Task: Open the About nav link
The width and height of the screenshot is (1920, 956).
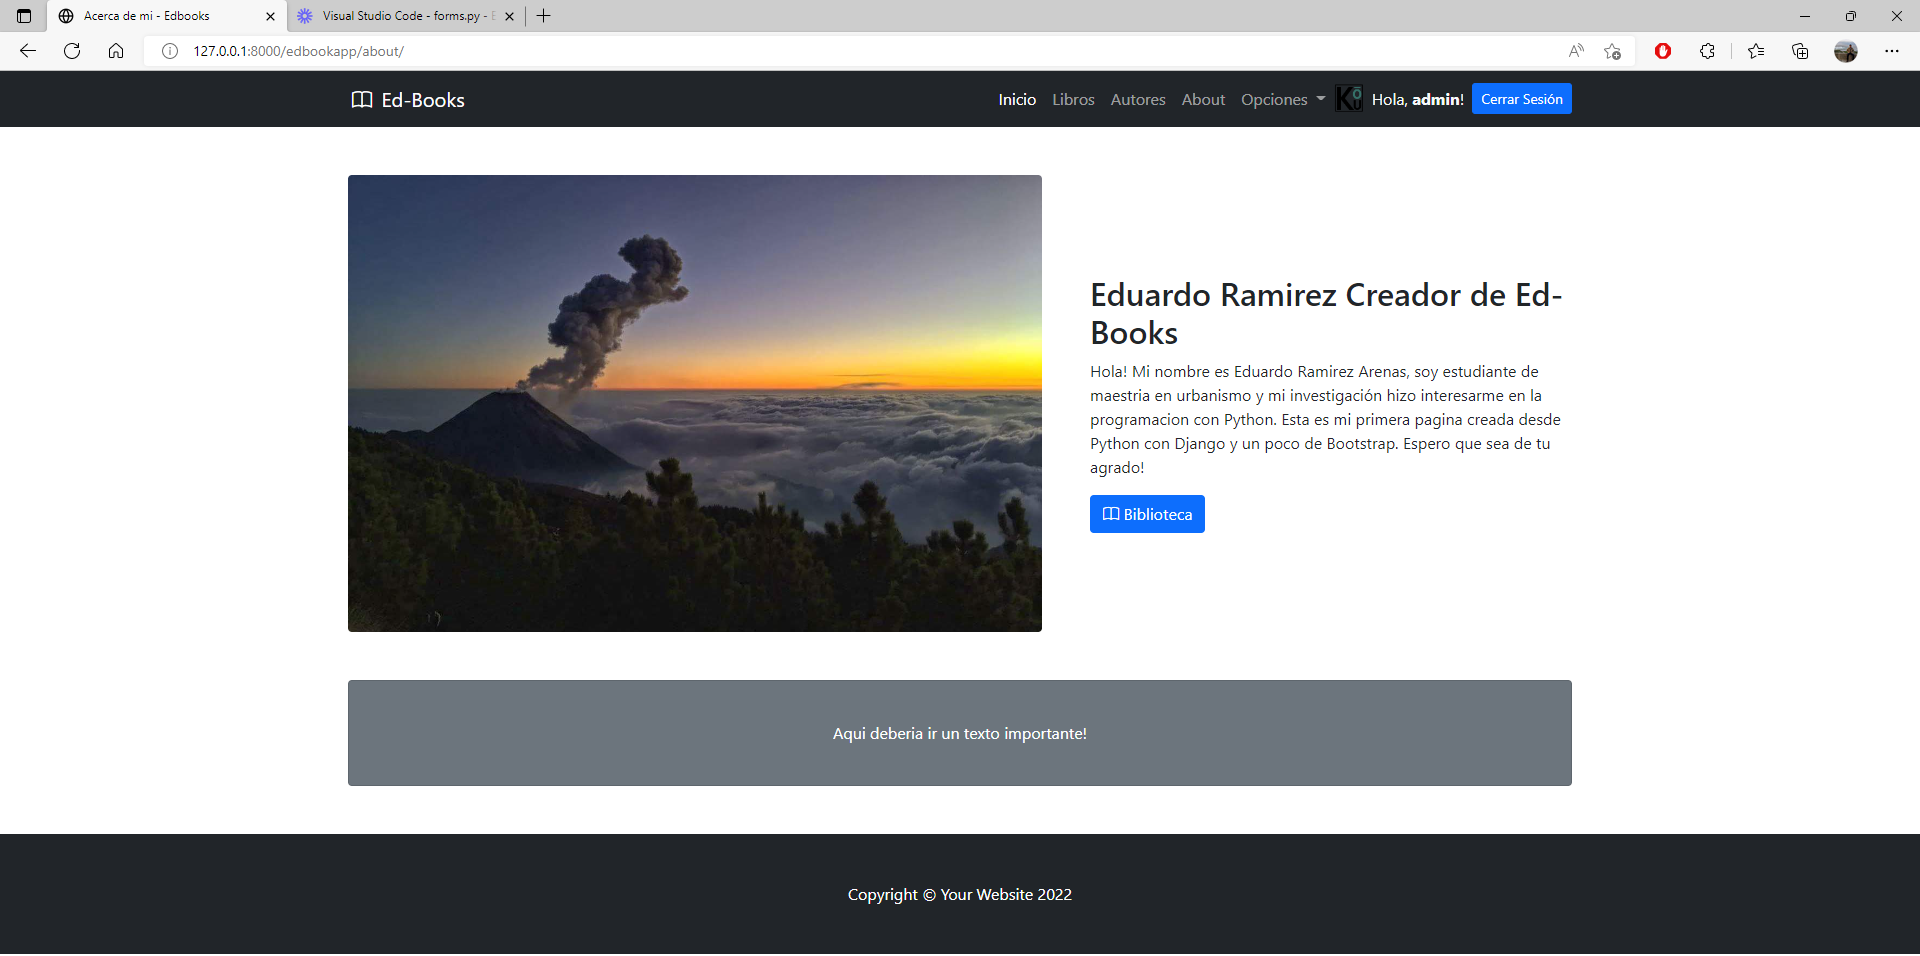Action: point(1203,100)
